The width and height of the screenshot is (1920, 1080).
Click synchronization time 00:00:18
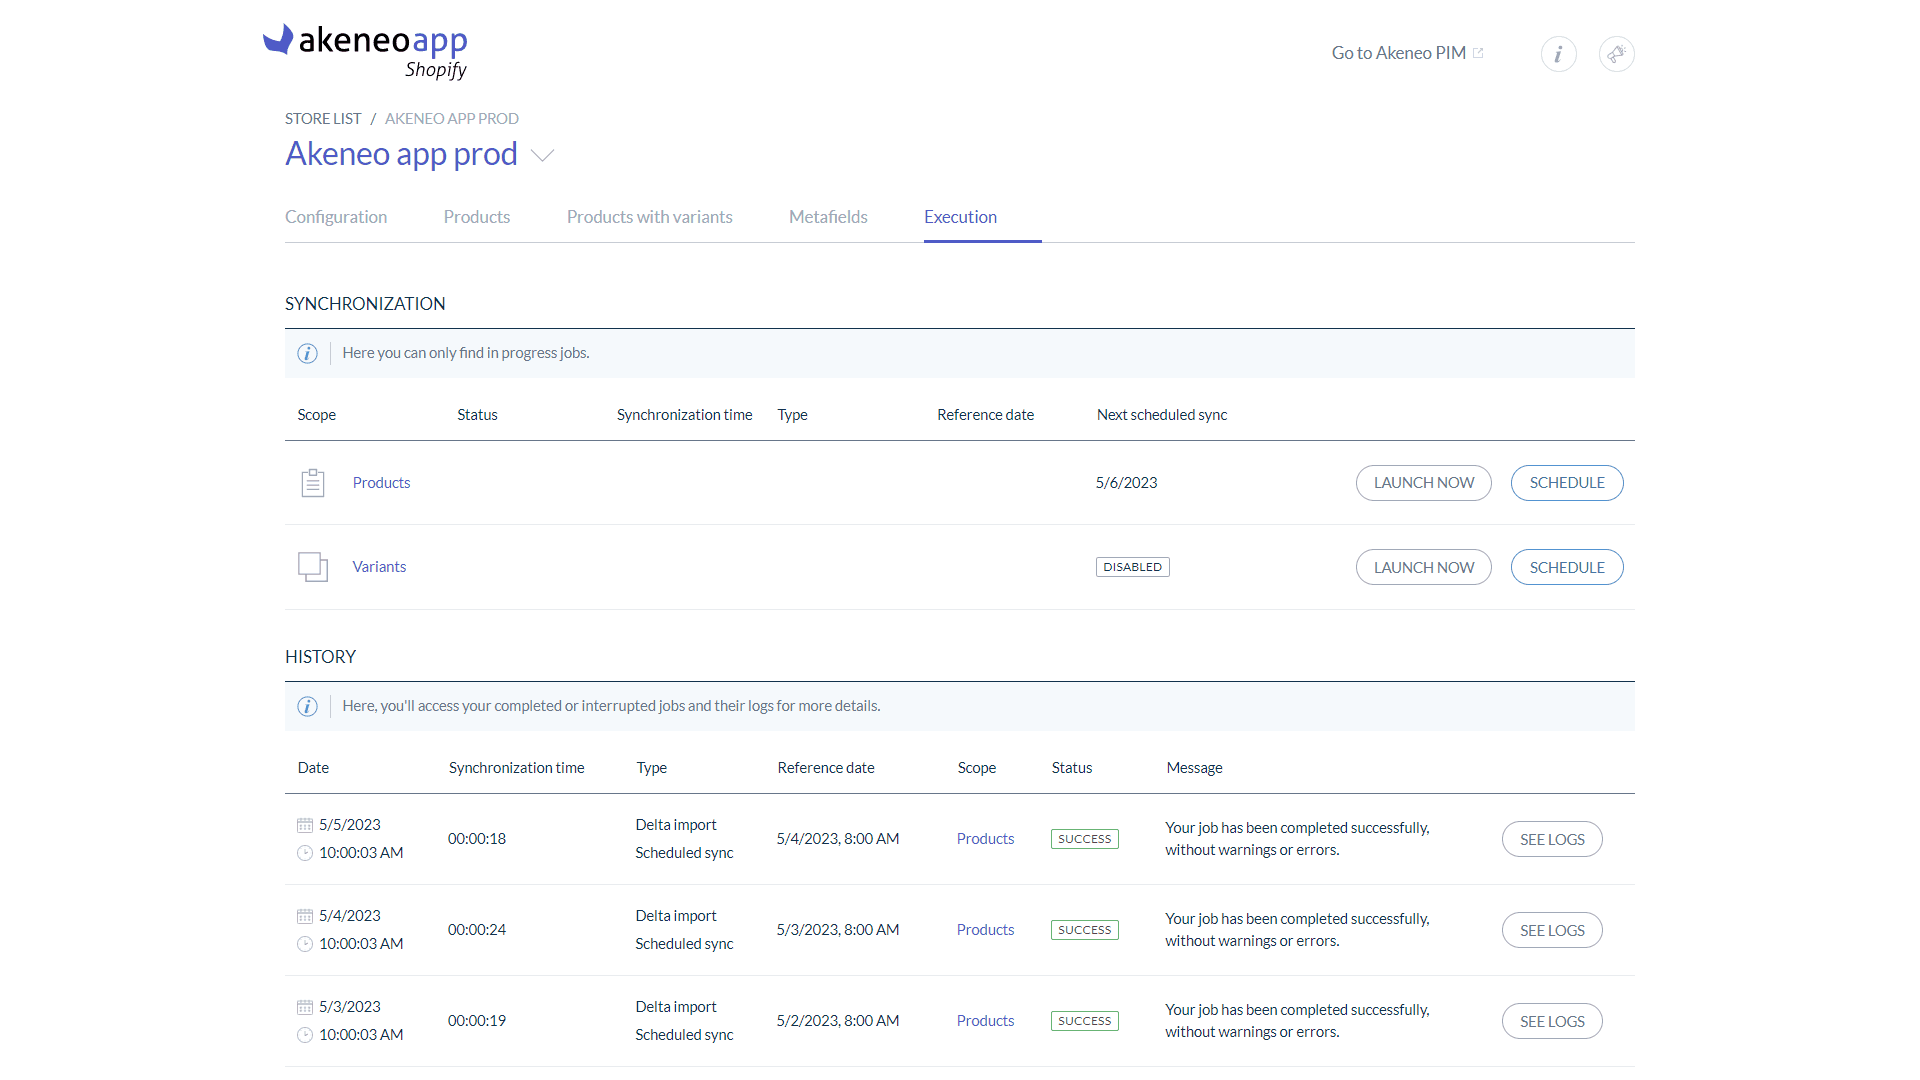point(477,839)
